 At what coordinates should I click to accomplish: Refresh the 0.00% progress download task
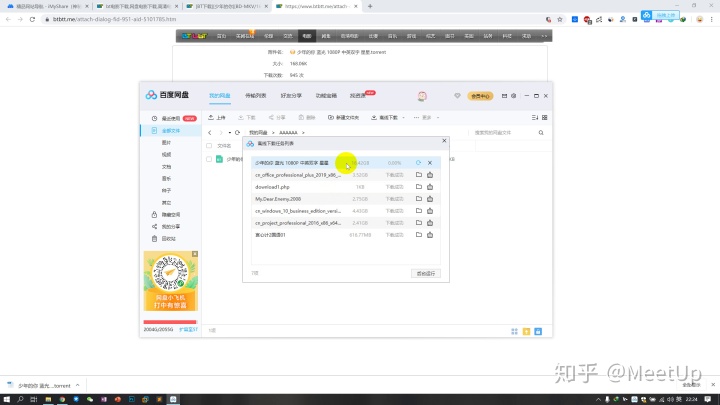[x=418, y=163]
